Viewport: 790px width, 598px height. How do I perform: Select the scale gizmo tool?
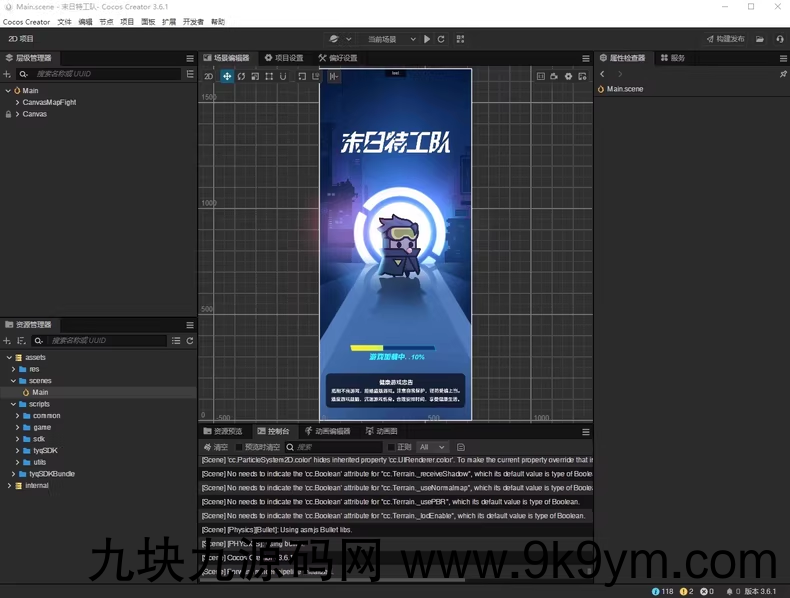point(255,76)
